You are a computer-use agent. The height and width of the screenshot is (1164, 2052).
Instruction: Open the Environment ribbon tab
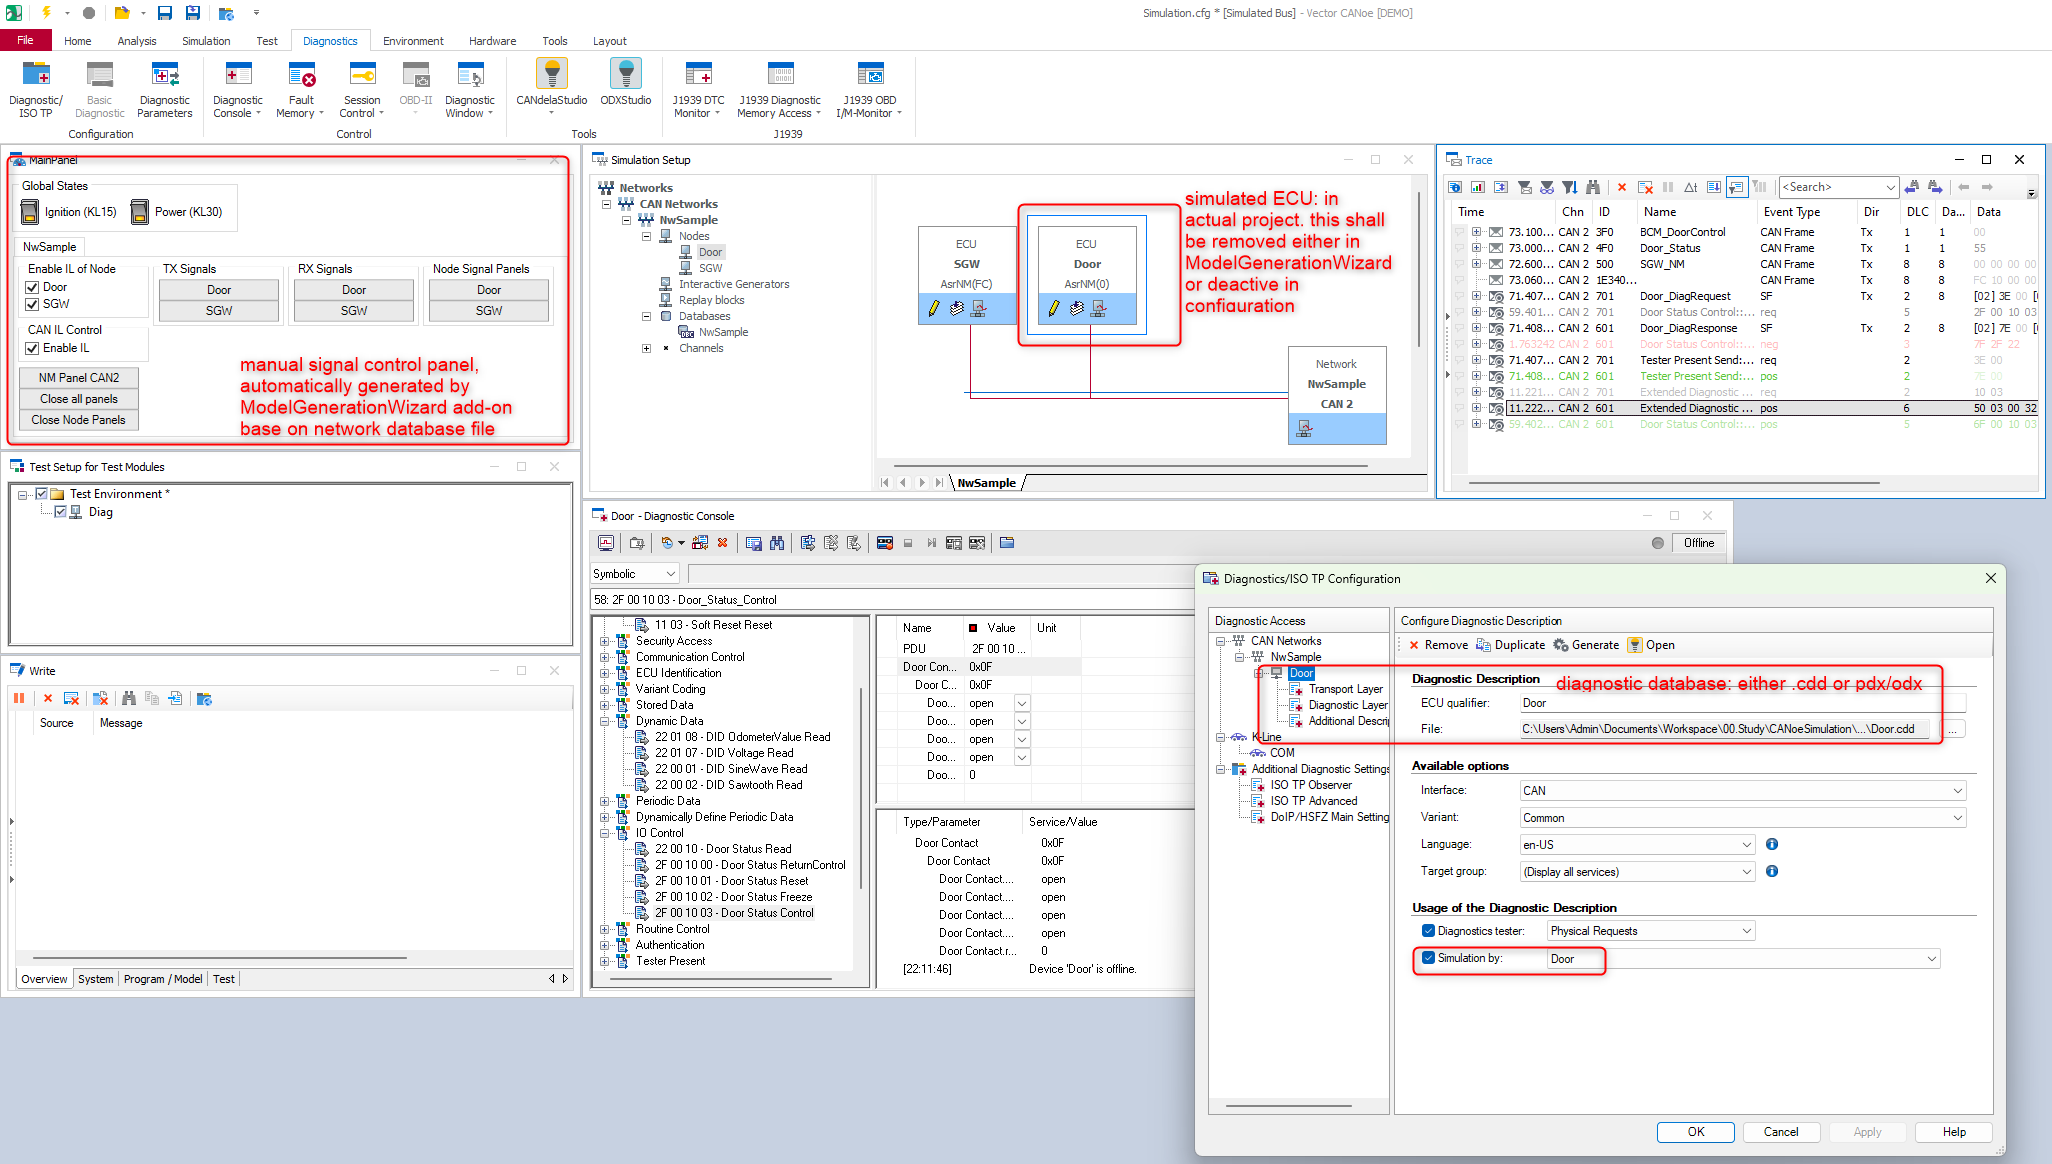pos(413,41)
